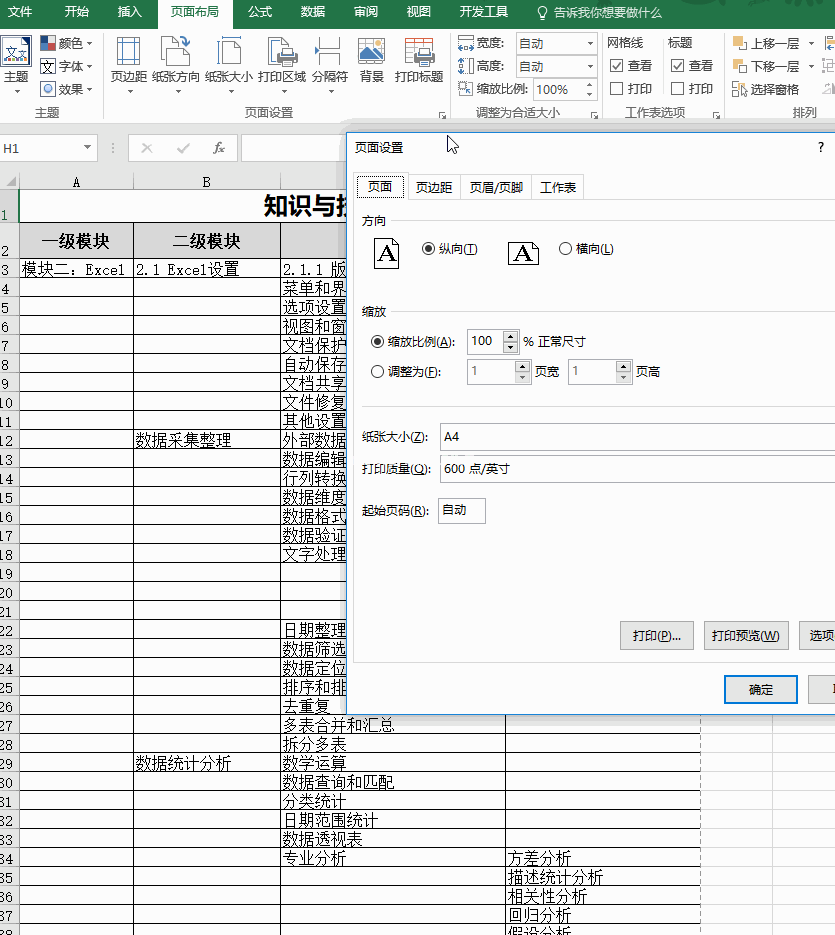Open the 页边距 margins ribbon icon

point(128,60)
